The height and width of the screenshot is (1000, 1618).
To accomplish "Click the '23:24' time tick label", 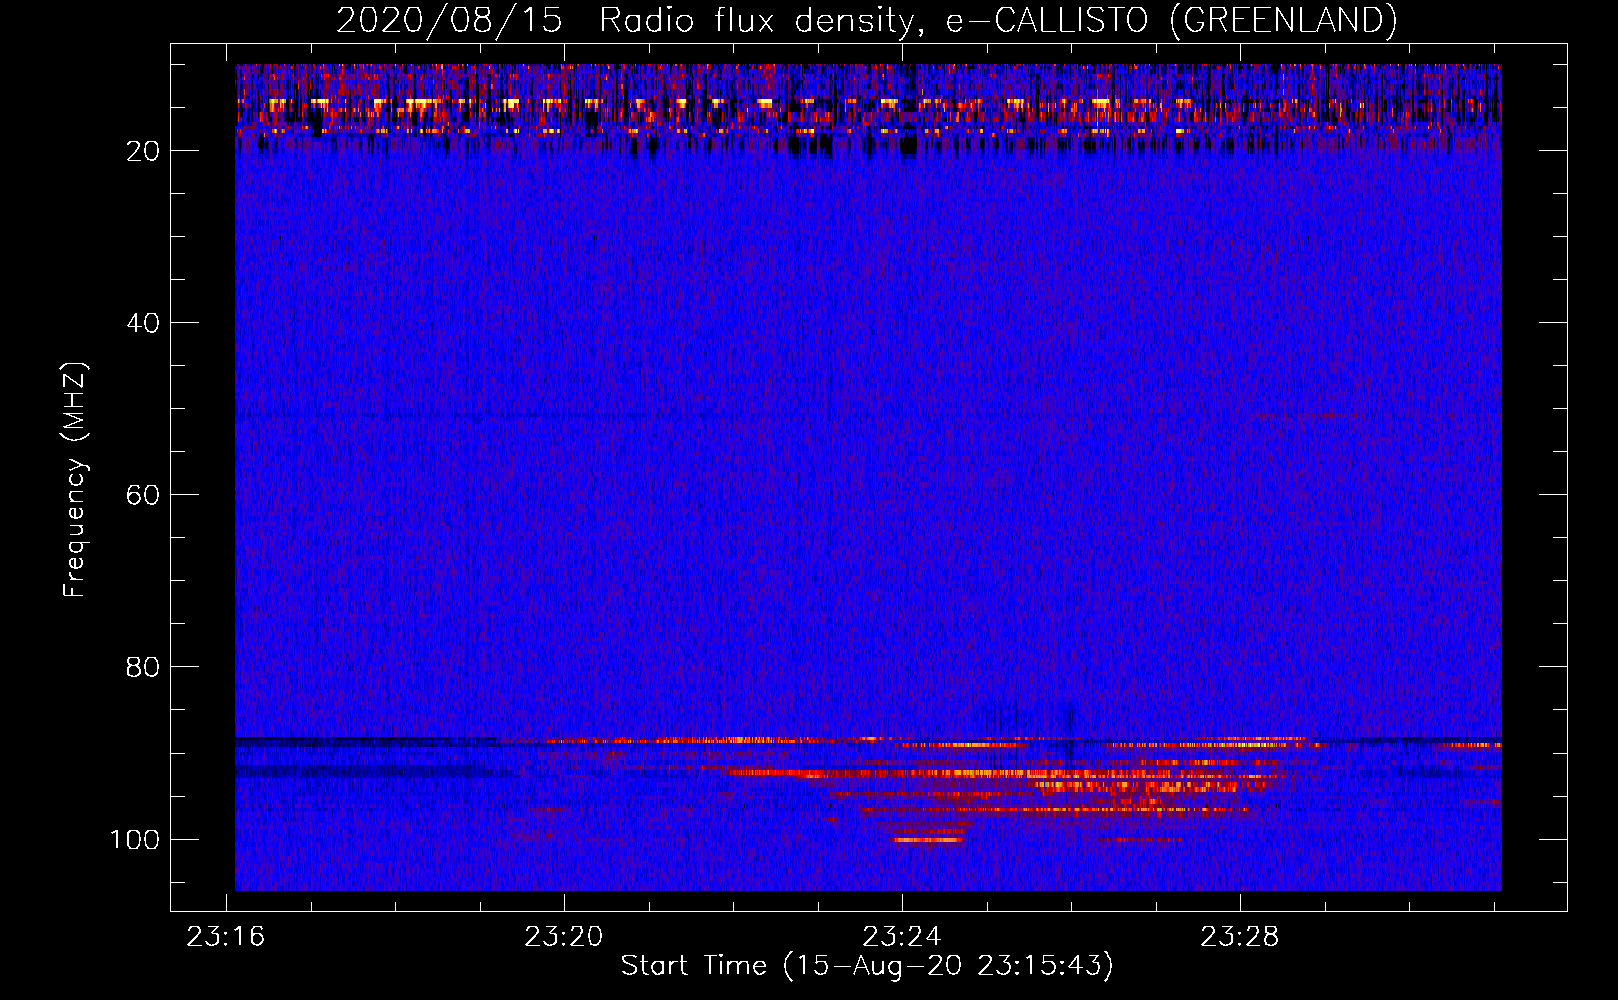I will click(902, 937).
